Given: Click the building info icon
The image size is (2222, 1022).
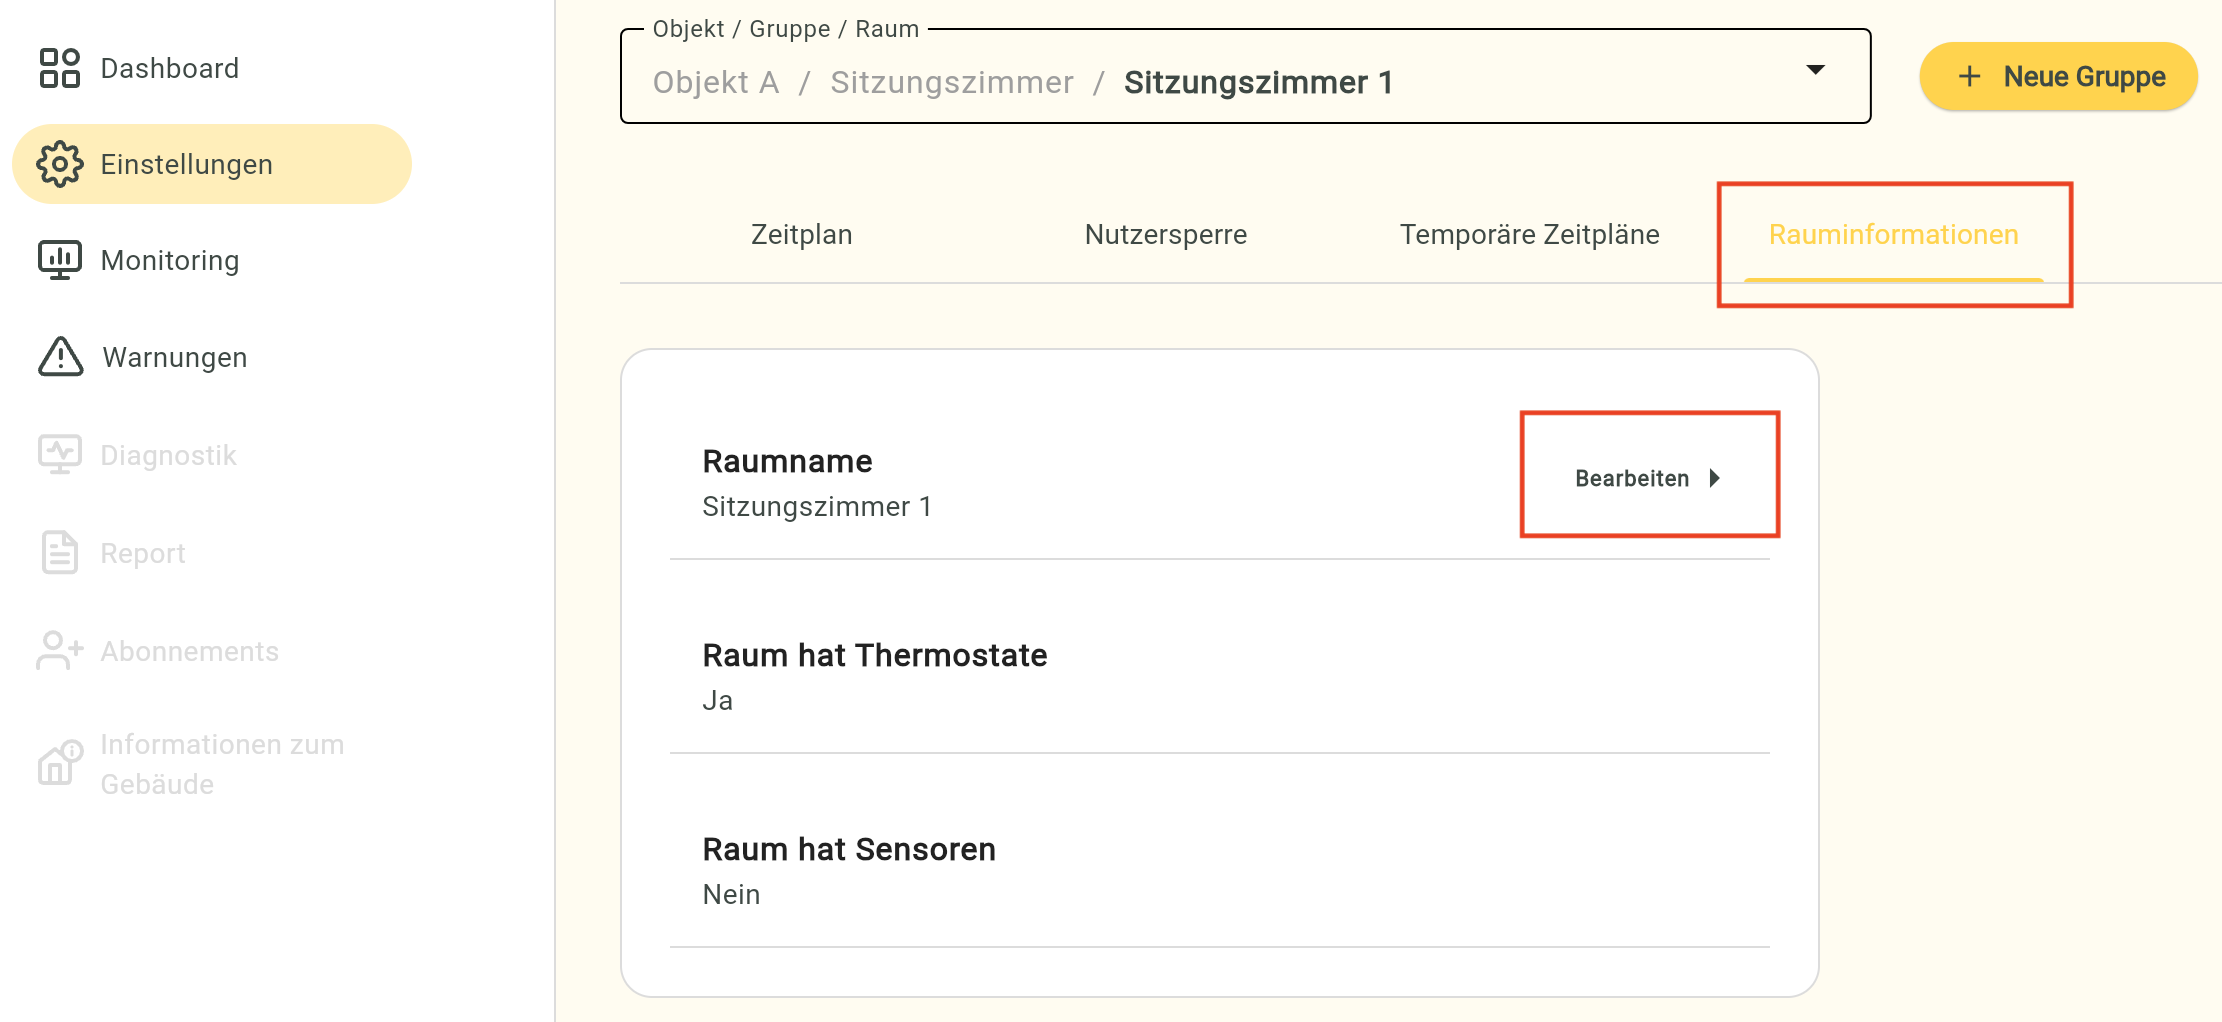Looking at the screenshot, I should click(x=59, y=764).
